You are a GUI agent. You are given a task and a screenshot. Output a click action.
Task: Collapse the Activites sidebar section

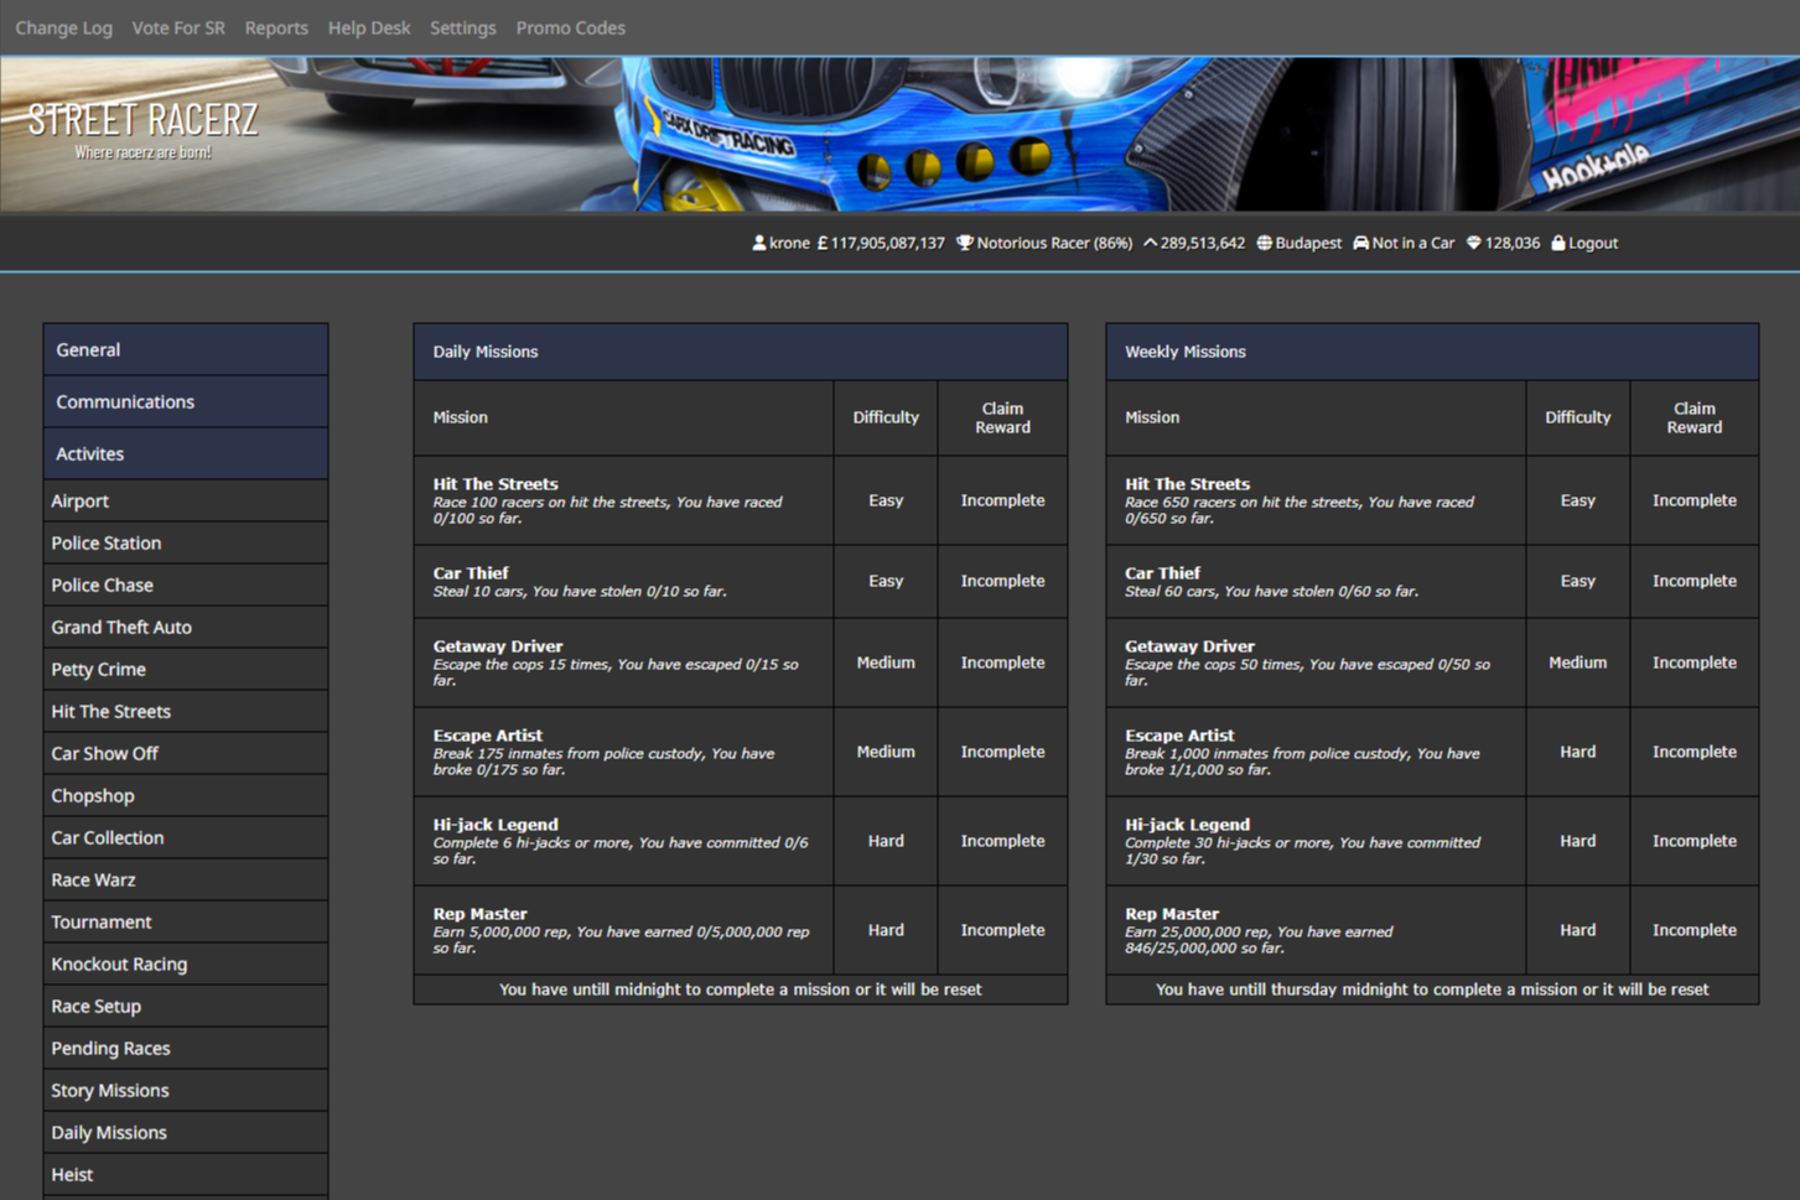point(186,454)
